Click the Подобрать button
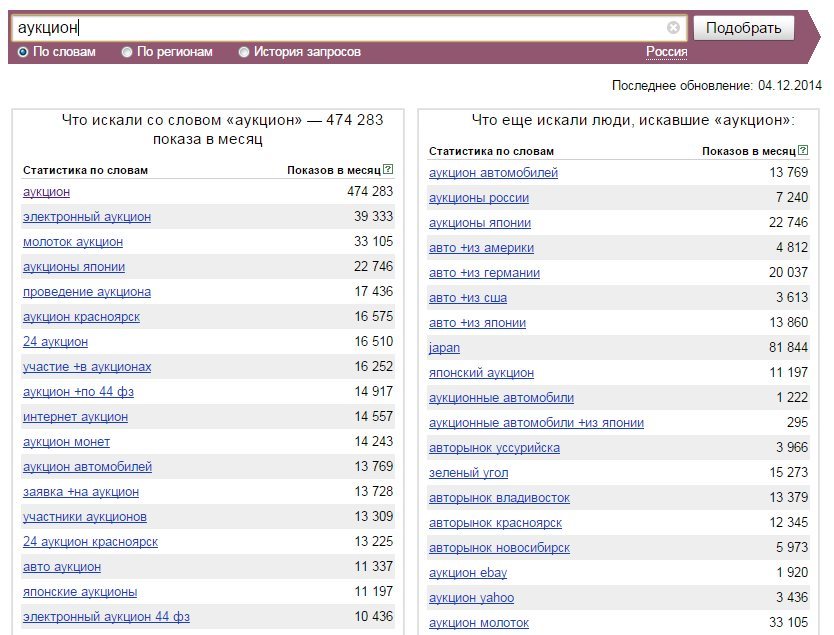The width and height of the screenshot is (834, 635). tap(744, 28)
